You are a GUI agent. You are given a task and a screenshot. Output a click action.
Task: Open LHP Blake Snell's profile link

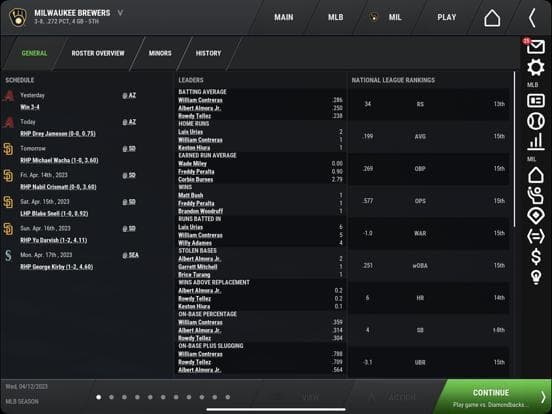tap(54, 214)
